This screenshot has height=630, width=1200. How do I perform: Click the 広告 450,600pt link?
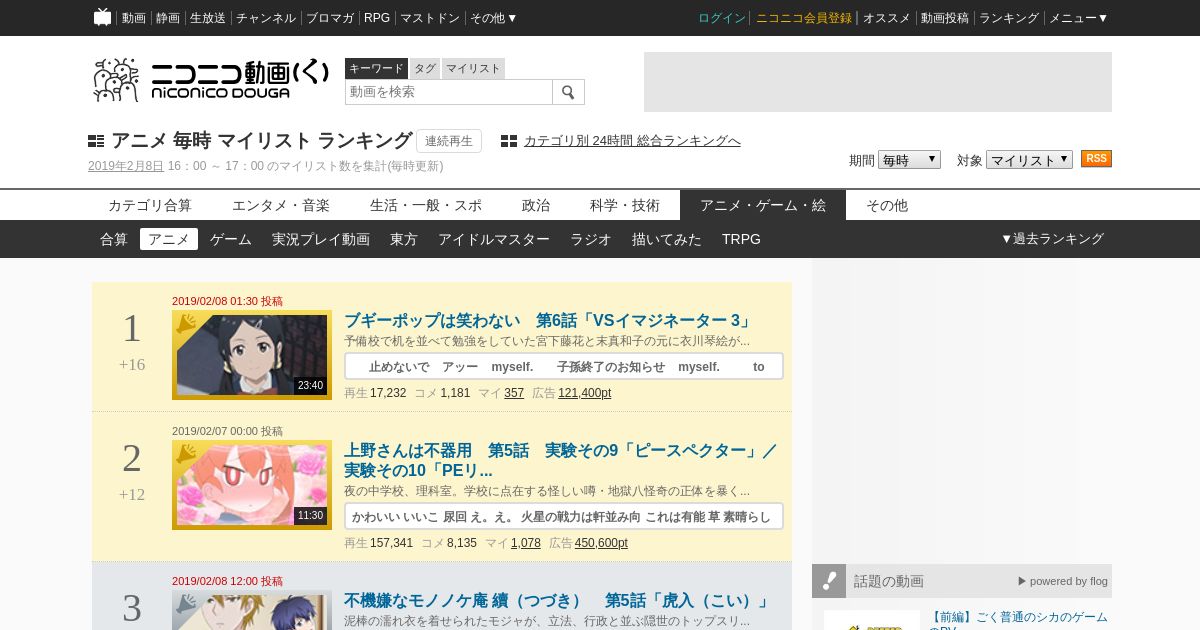tap(601, 543)
